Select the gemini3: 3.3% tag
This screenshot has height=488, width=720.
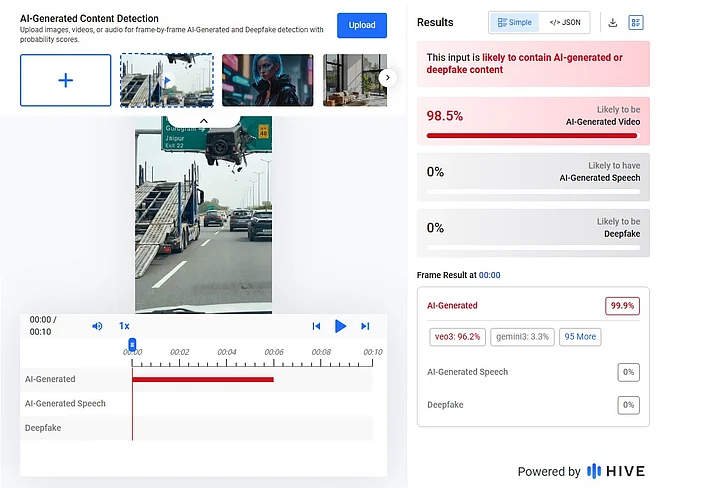click(x=524, y=337)
